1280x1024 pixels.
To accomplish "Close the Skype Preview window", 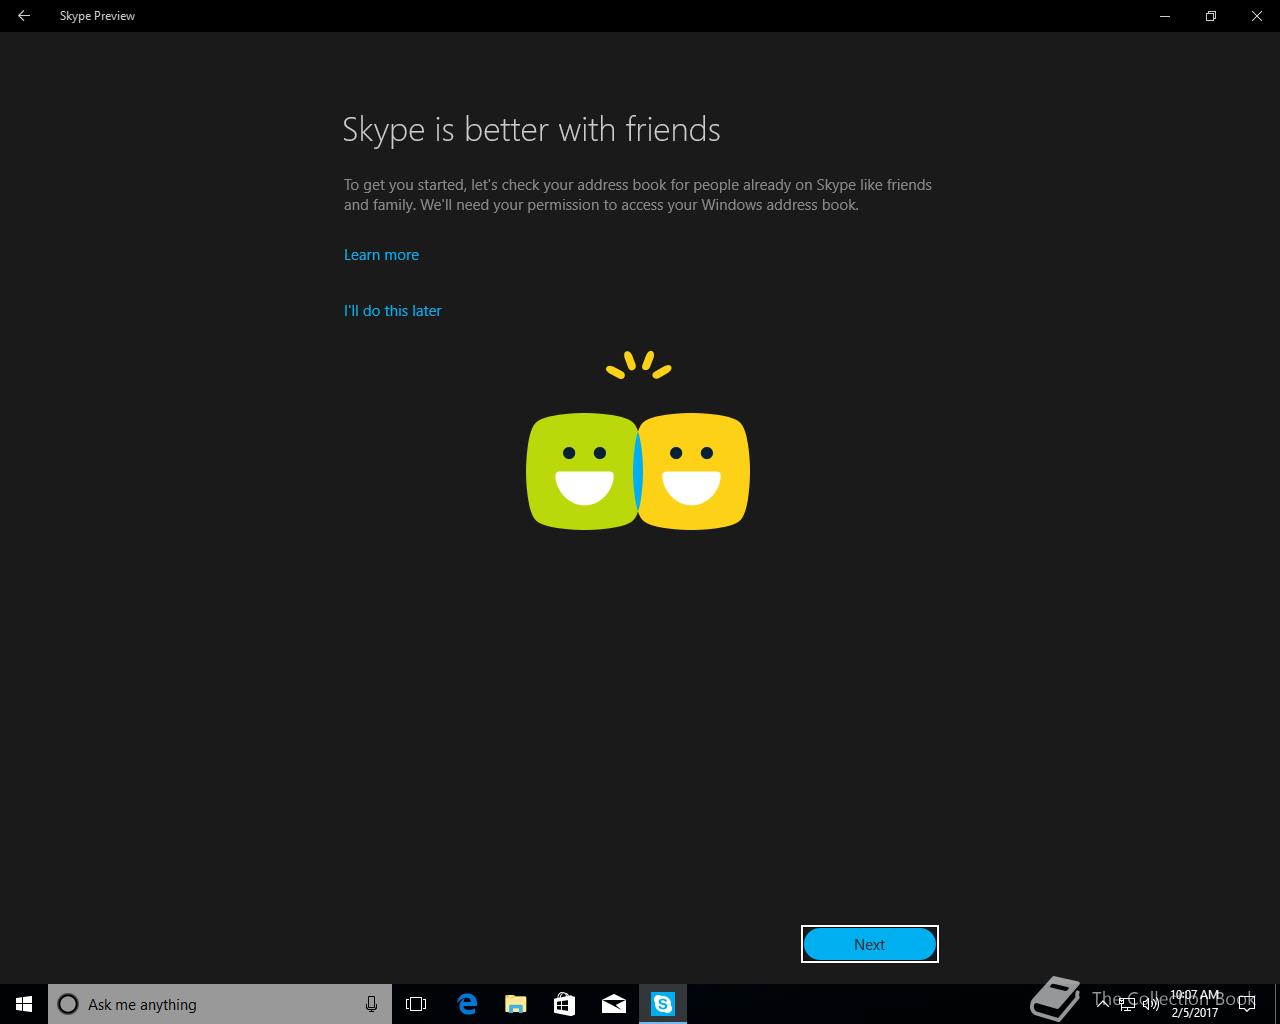I will coord(1257,16).
